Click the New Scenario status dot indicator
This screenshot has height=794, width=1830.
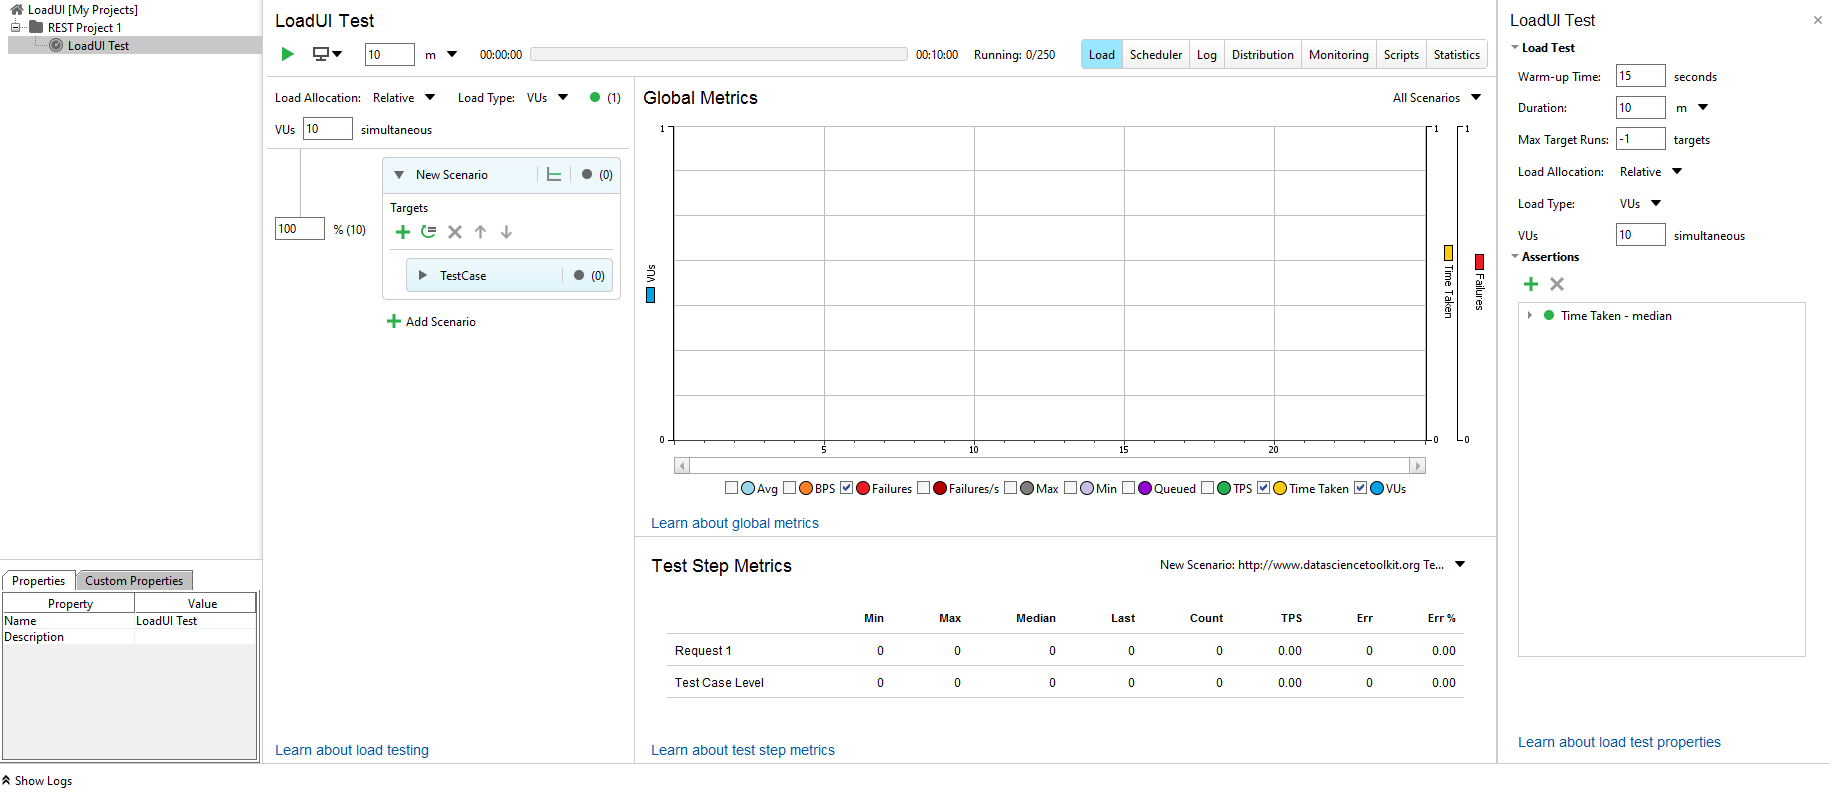tap(587, 174)
